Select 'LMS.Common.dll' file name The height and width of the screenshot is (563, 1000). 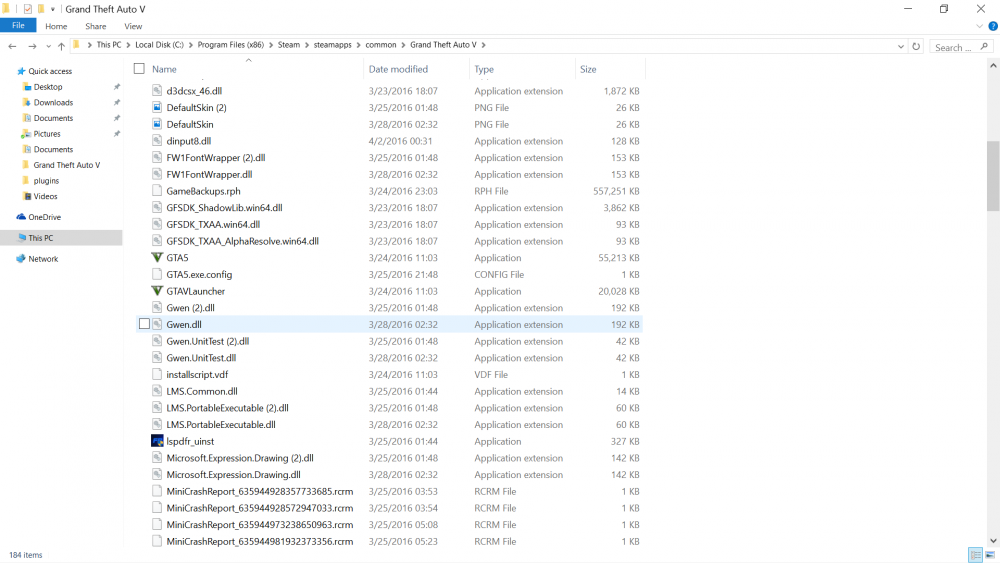[202, 391]
